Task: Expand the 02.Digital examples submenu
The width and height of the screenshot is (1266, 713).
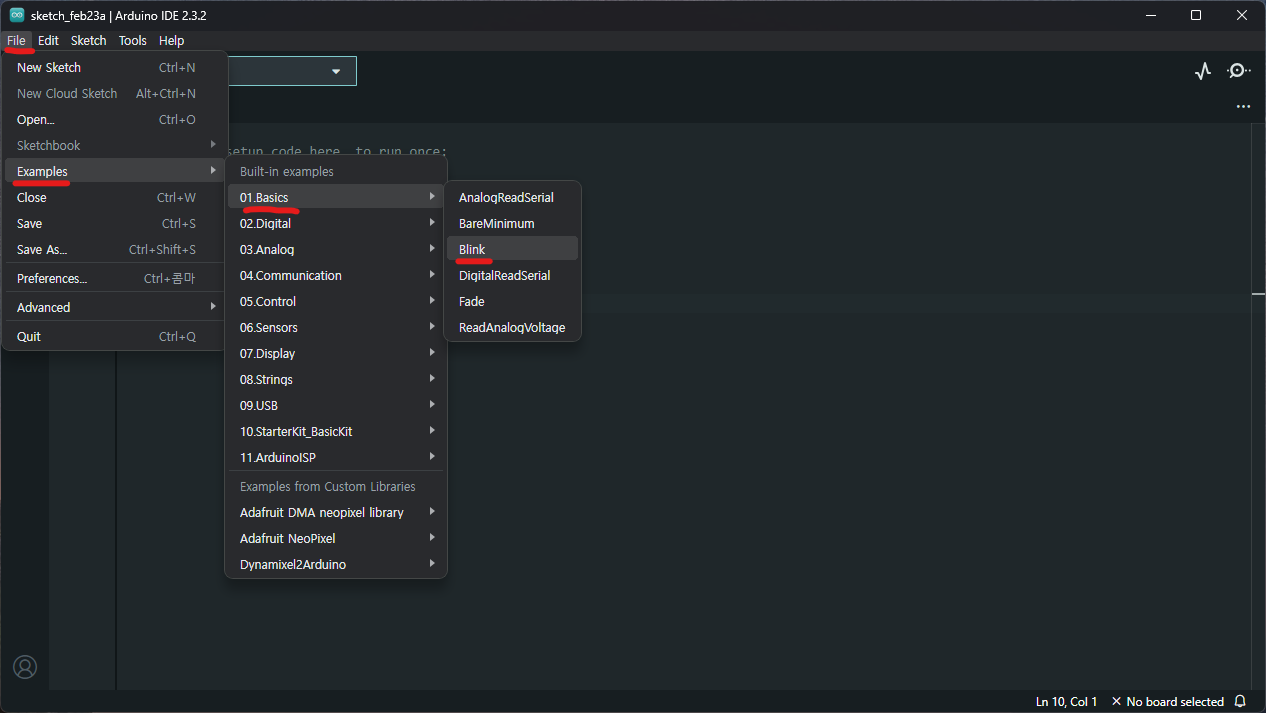Action: click(336, 224)
